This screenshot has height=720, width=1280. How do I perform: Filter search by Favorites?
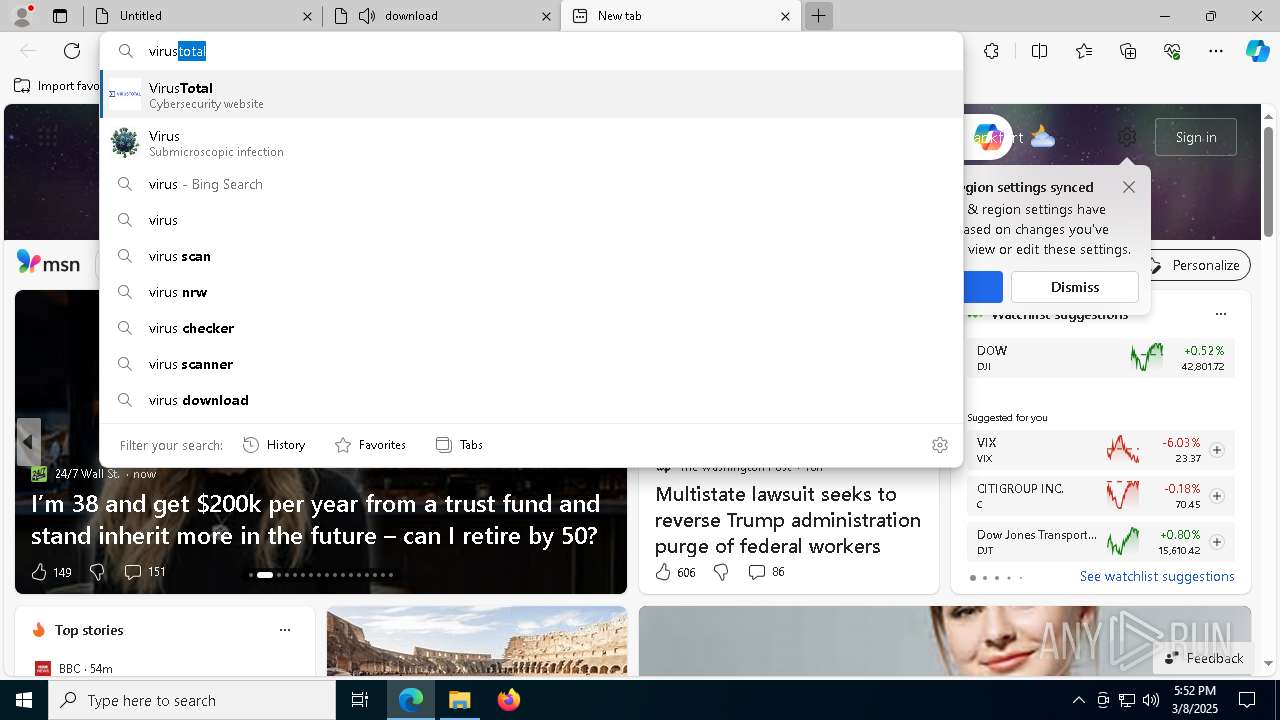tap(370, 445)
